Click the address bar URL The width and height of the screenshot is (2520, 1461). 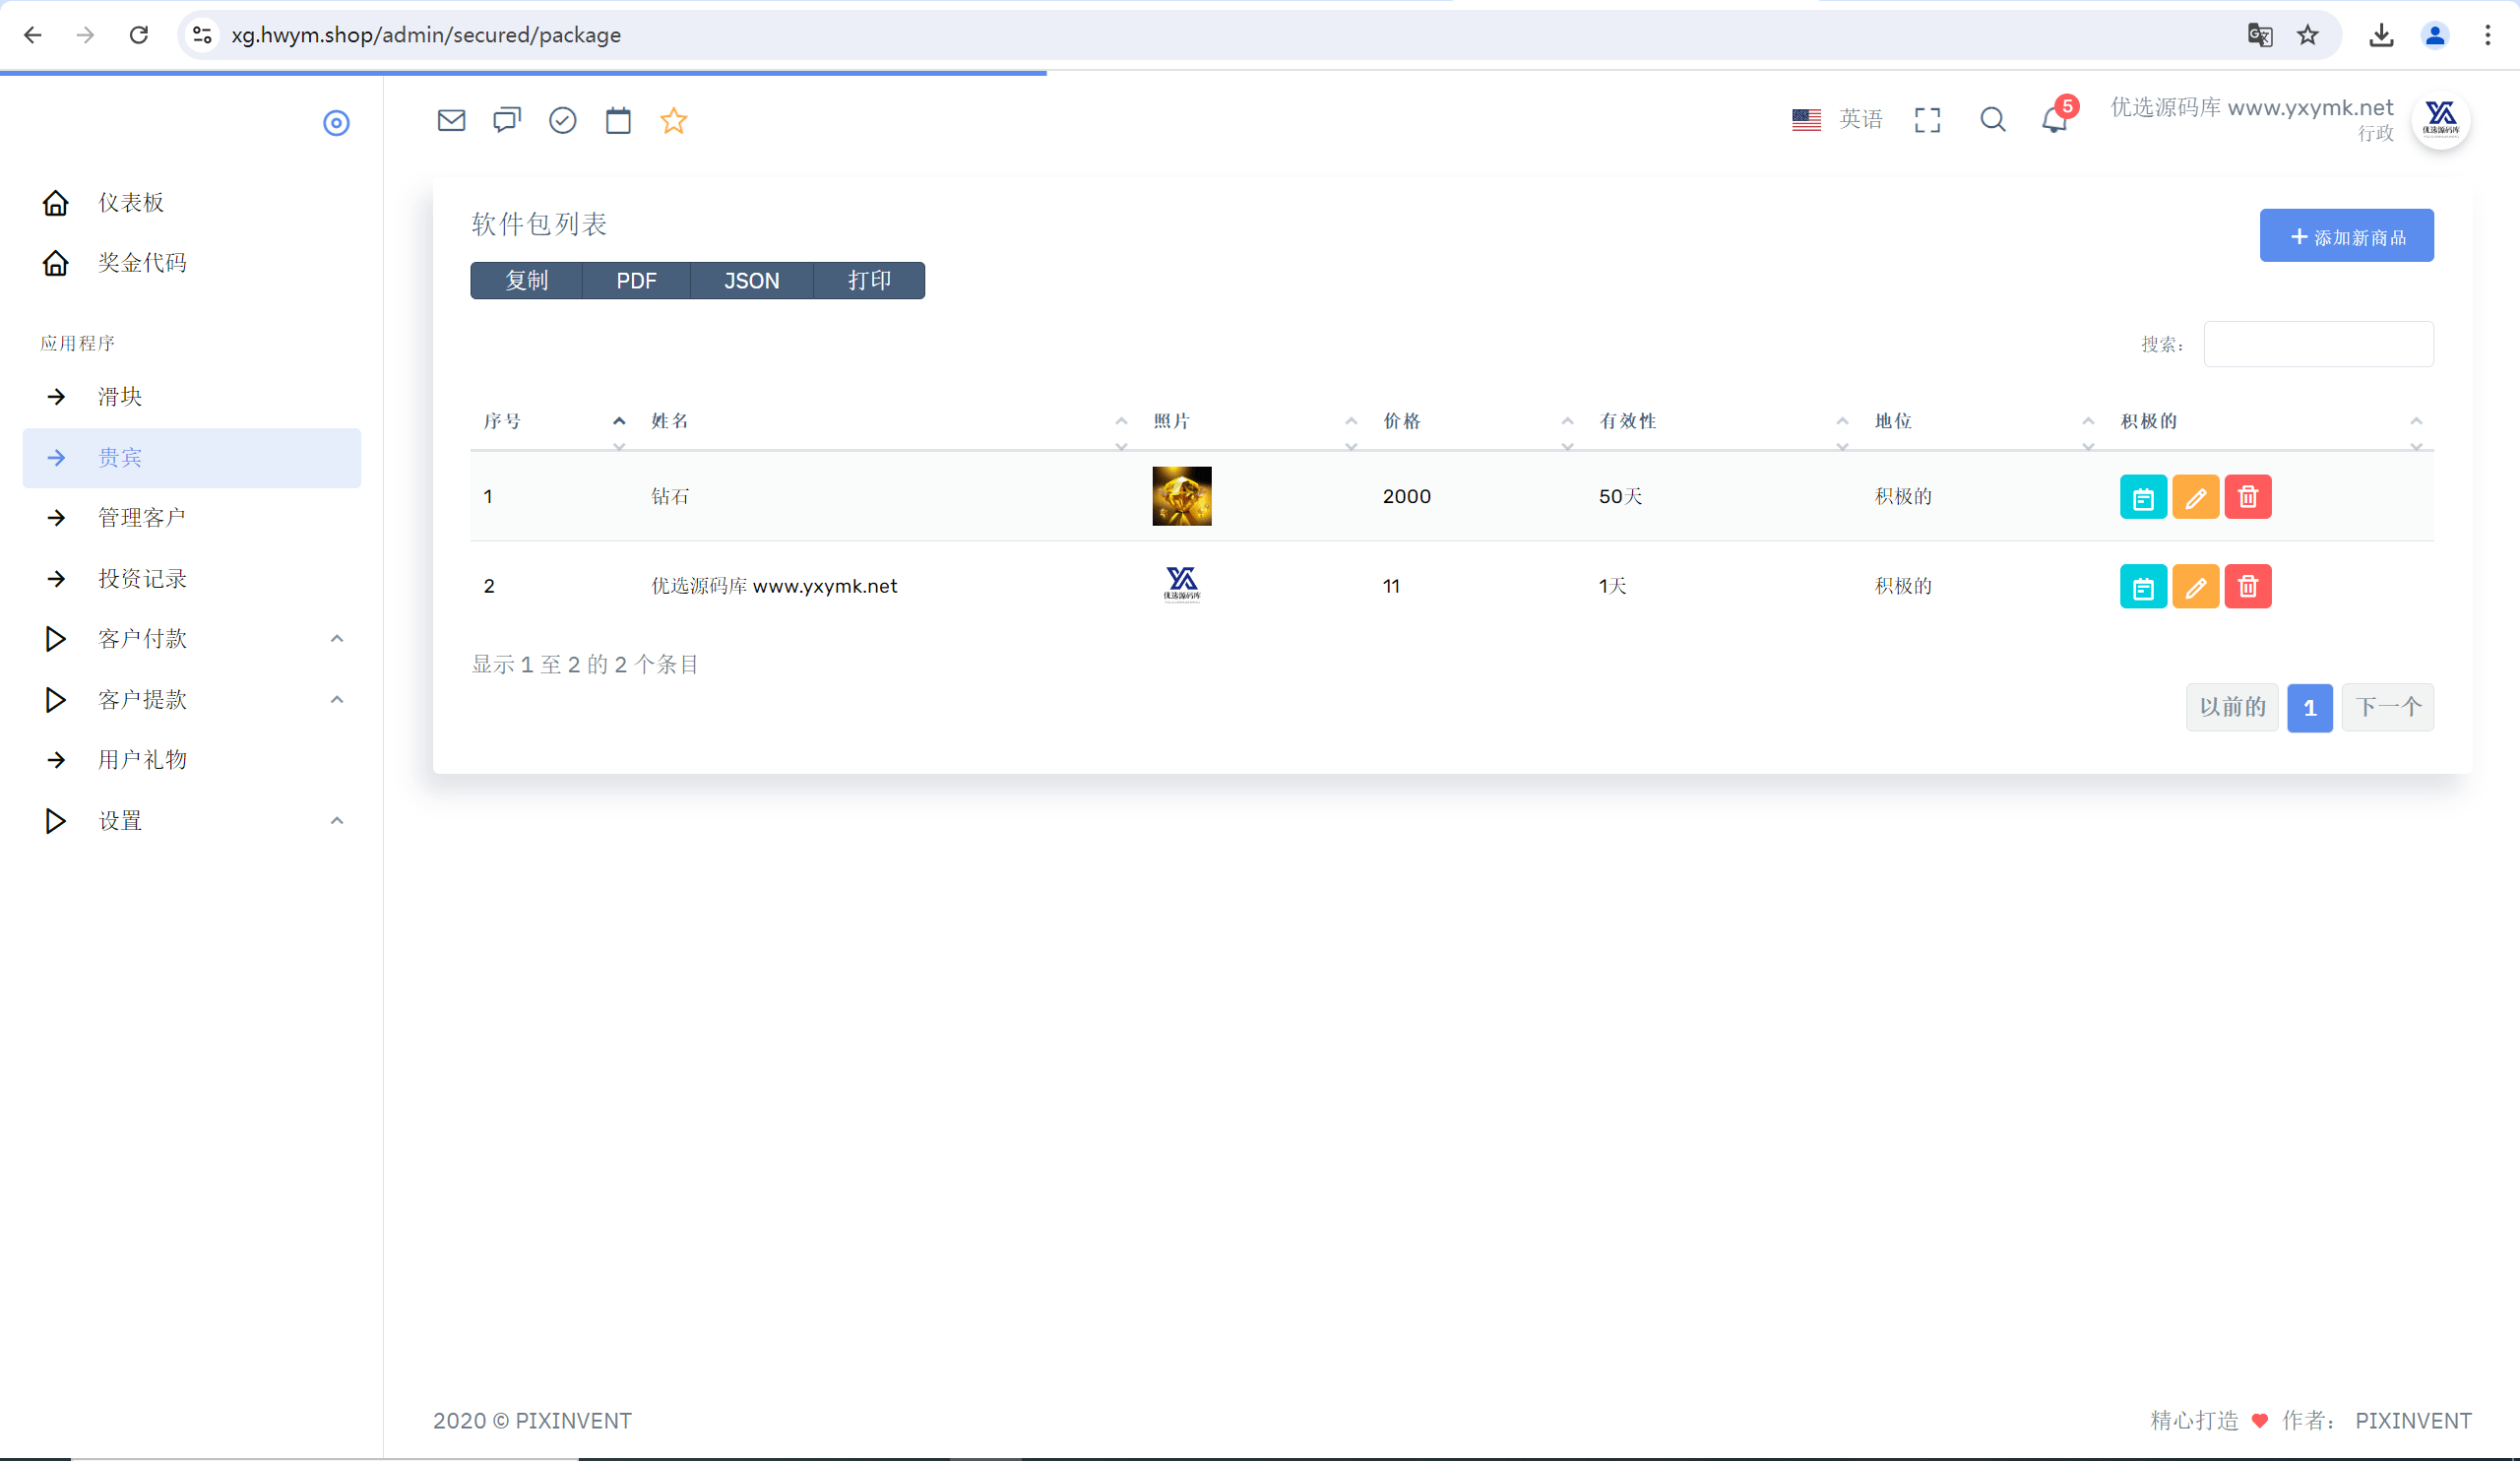426,35
